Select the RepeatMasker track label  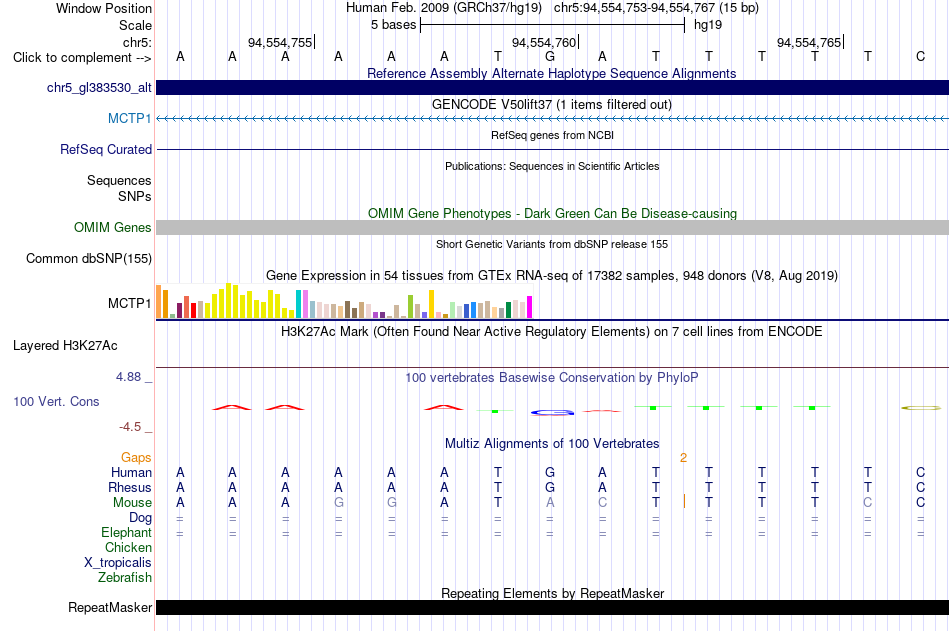[x=110, y=607]
